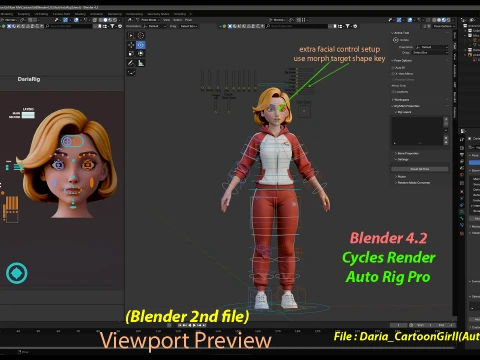Select the orange eye control on picker face
480x360 pixels.
pyautogui.click(x=88, y=164)
